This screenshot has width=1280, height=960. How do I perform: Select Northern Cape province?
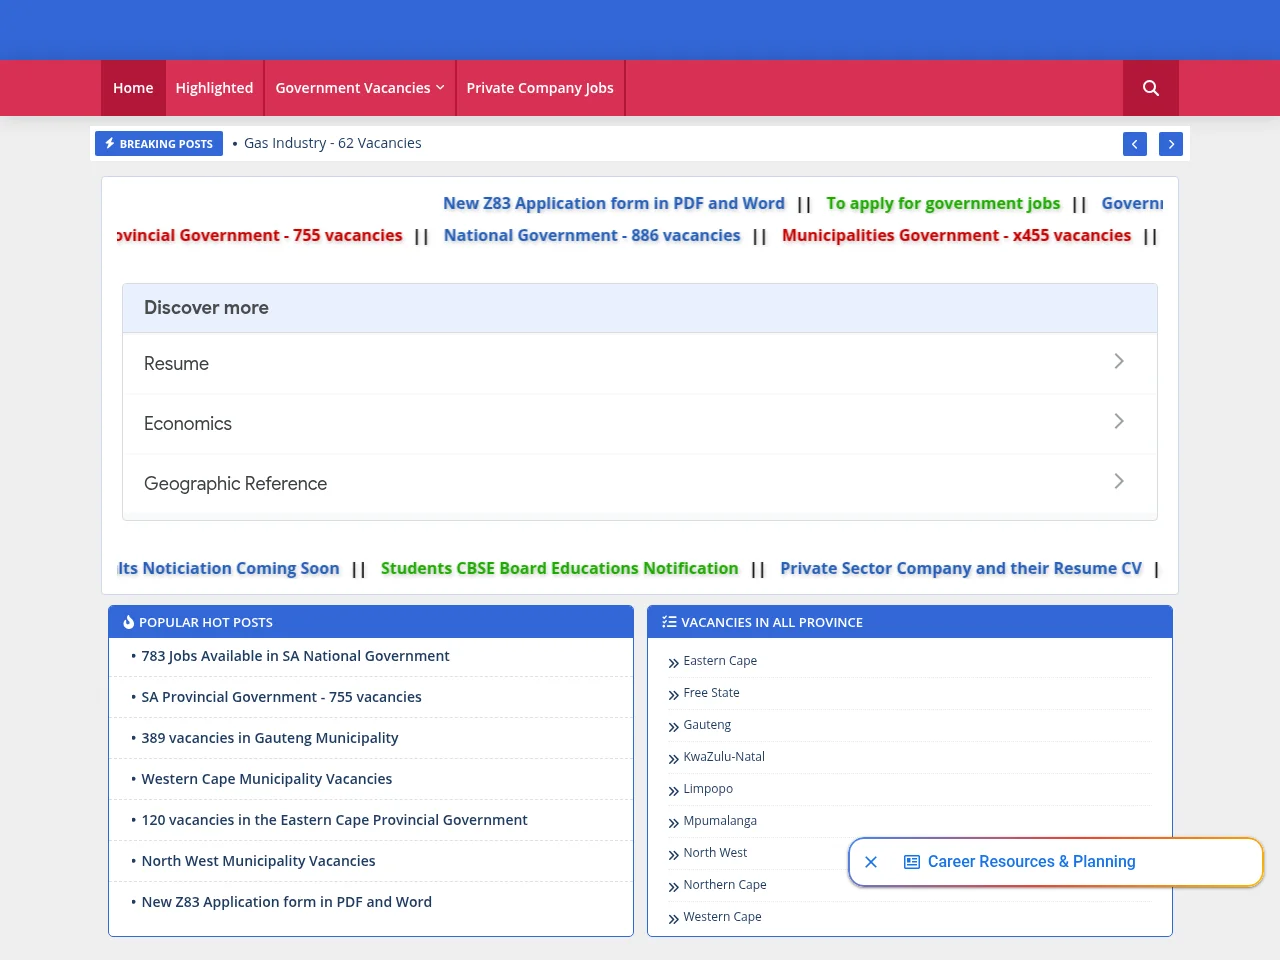pos(725,885)
